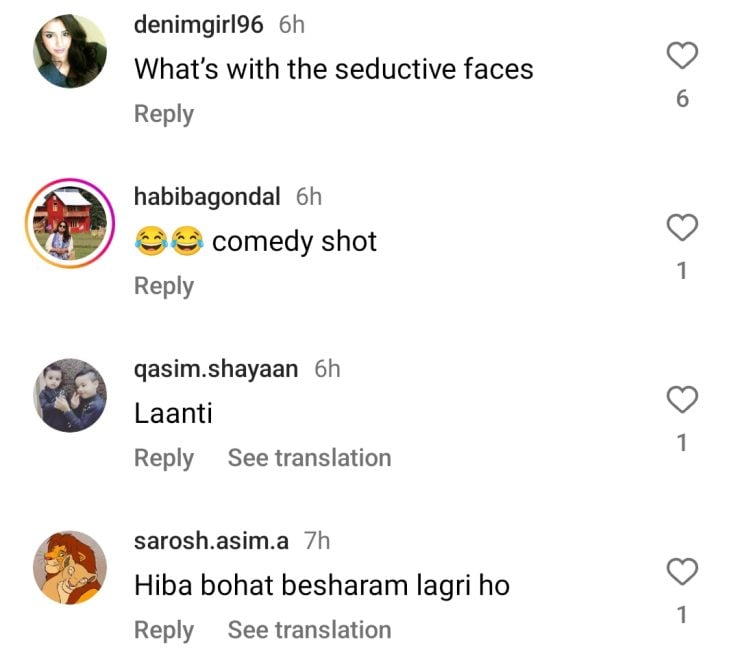The width and height of the screenshot is (740, 665).
Task: Heart sarosh.asim.a's comment
Action: click(x=682, y=573)
